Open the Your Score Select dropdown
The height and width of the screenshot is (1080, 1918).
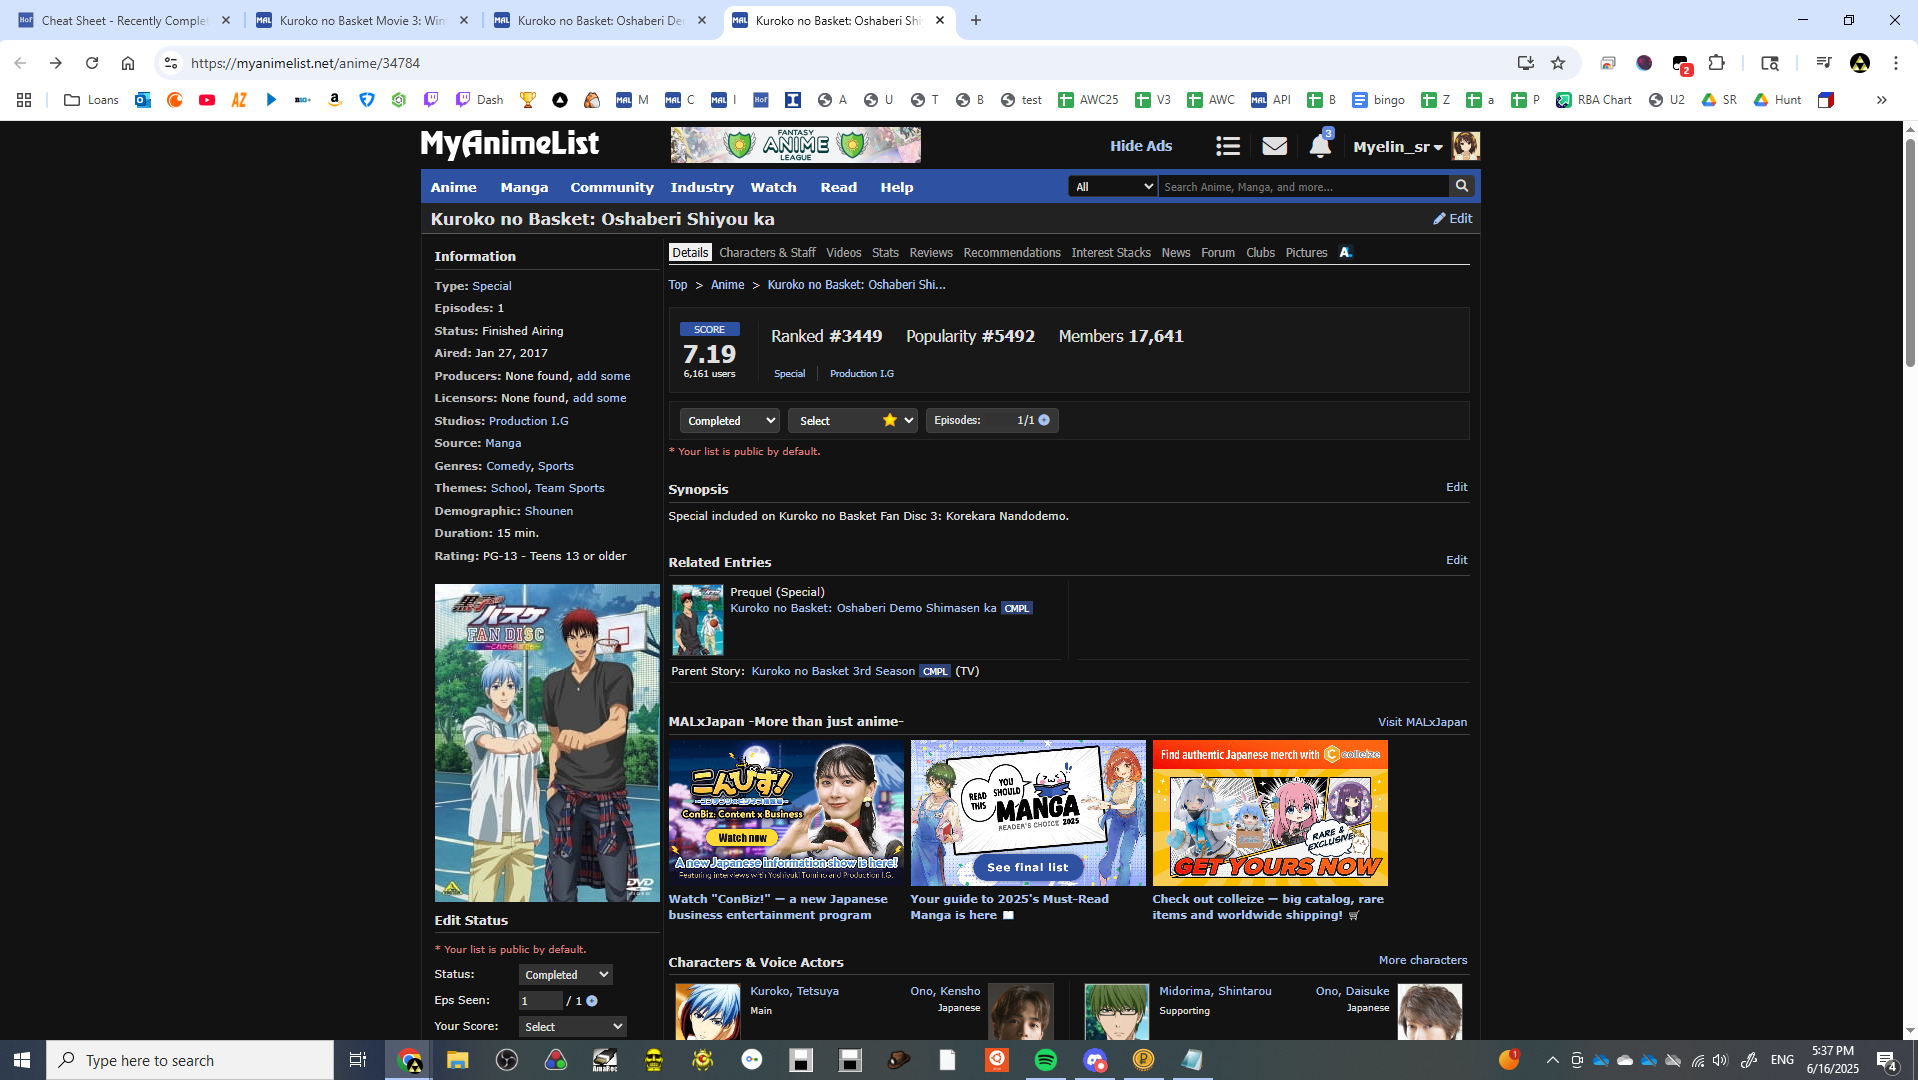pyautogui.click(x=573, y=1027)
